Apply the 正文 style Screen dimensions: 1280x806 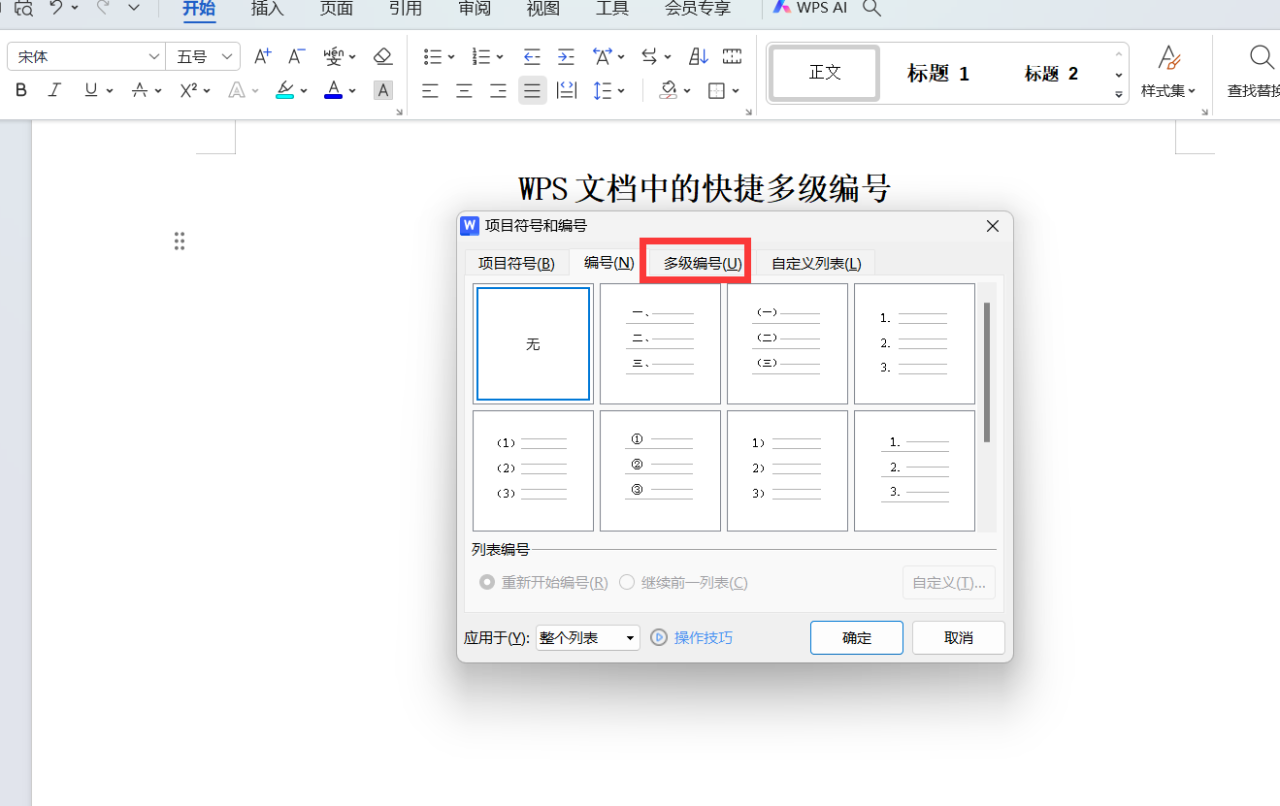825,73
